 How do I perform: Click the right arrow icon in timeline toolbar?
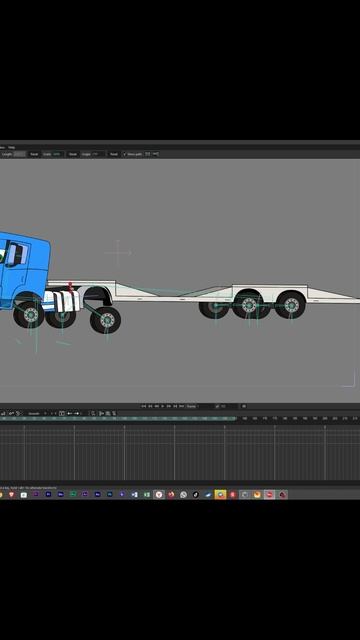(x=77, y=413)
